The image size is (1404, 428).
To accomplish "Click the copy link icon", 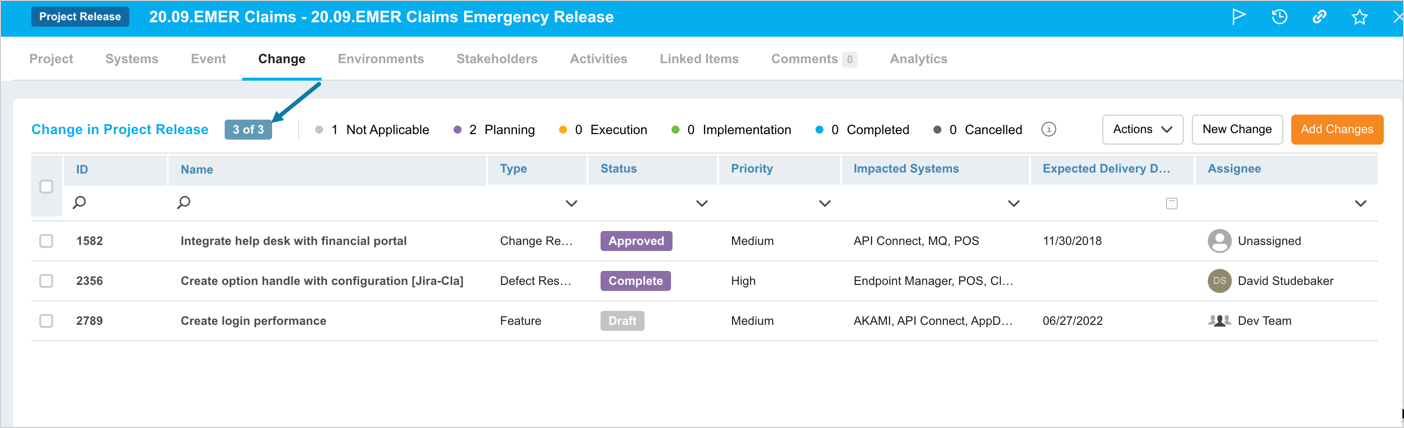I will click(1319, 17).
